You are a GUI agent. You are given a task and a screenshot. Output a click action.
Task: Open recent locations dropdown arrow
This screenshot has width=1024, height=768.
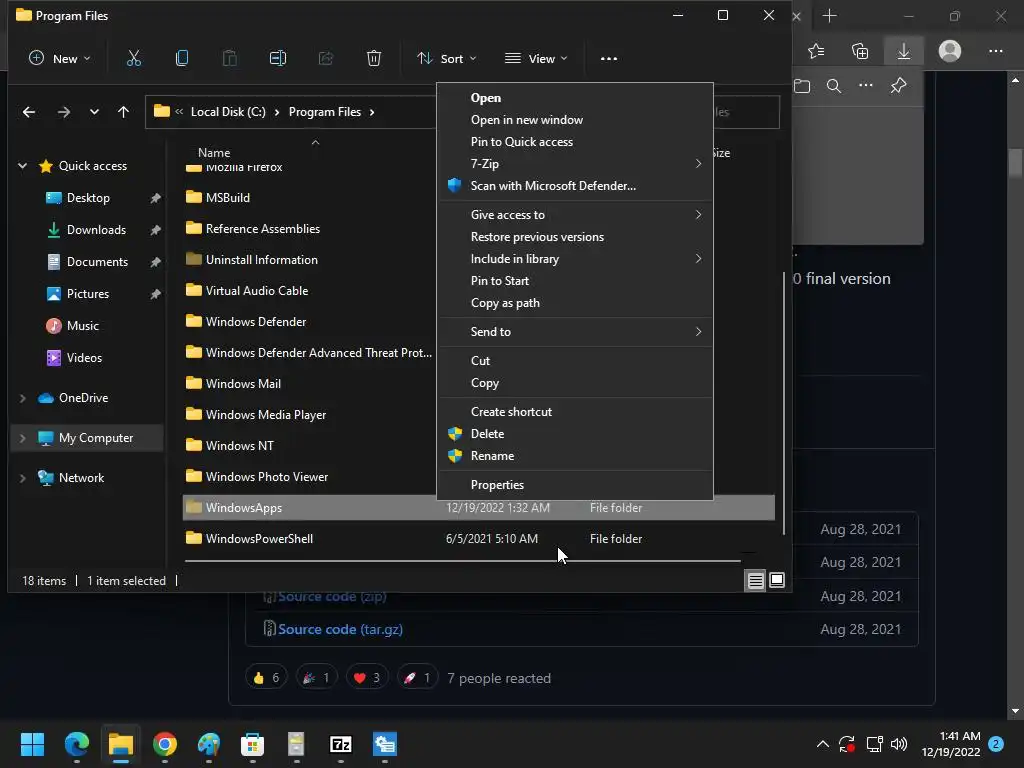(94, 112)
